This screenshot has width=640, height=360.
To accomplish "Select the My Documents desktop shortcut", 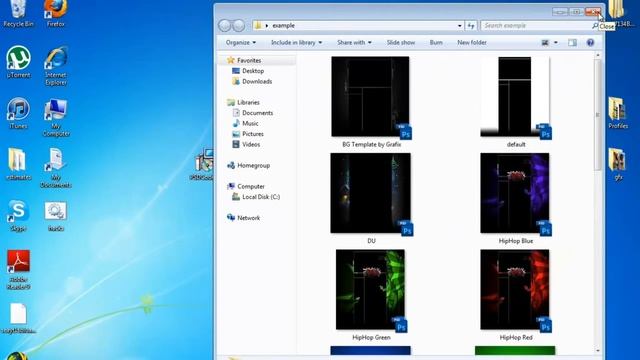I will (x=56, y=168).
